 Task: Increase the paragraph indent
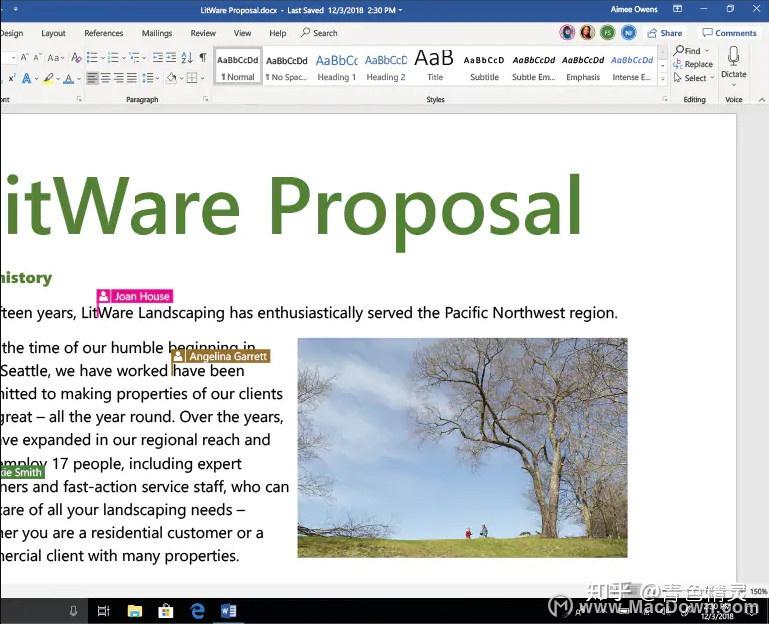pyautogui.click(x=171, y=58)
